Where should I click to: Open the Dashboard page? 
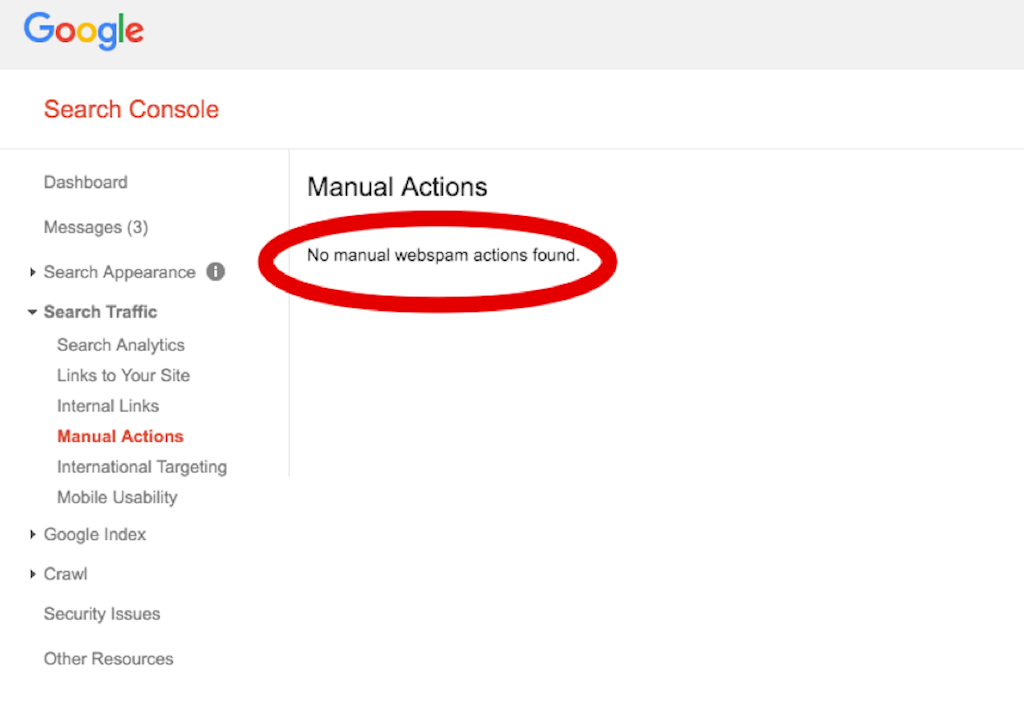[85, 182]
